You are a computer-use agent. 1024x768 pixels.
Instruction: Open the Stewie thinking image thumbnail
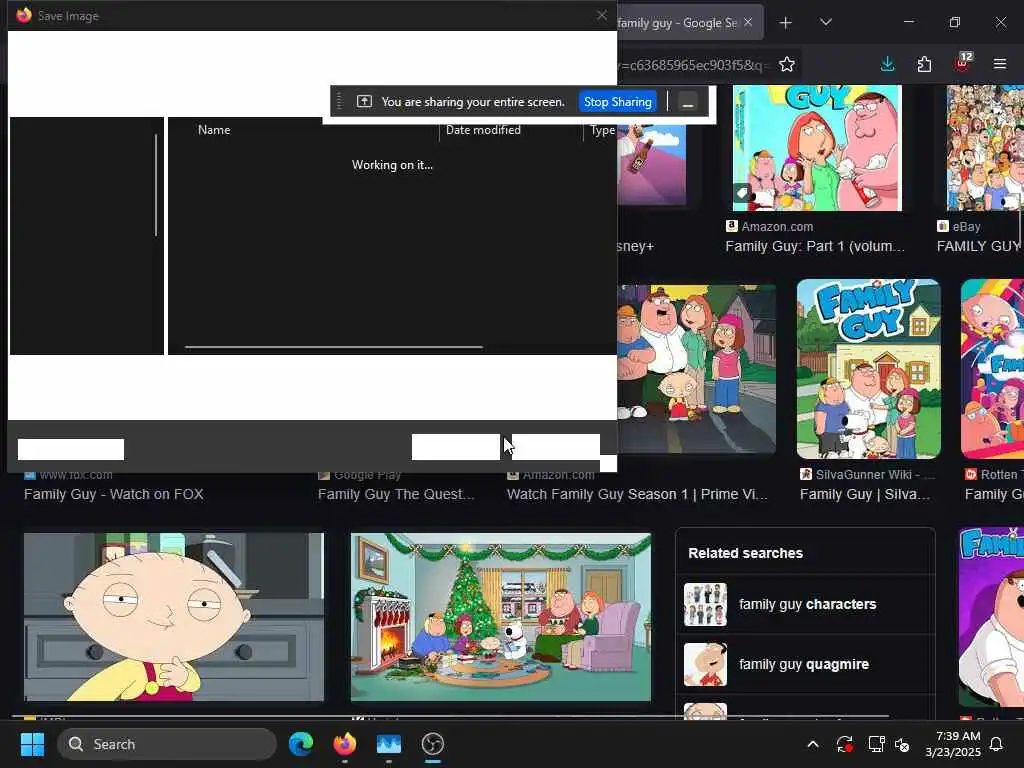(x=174, y=617)
